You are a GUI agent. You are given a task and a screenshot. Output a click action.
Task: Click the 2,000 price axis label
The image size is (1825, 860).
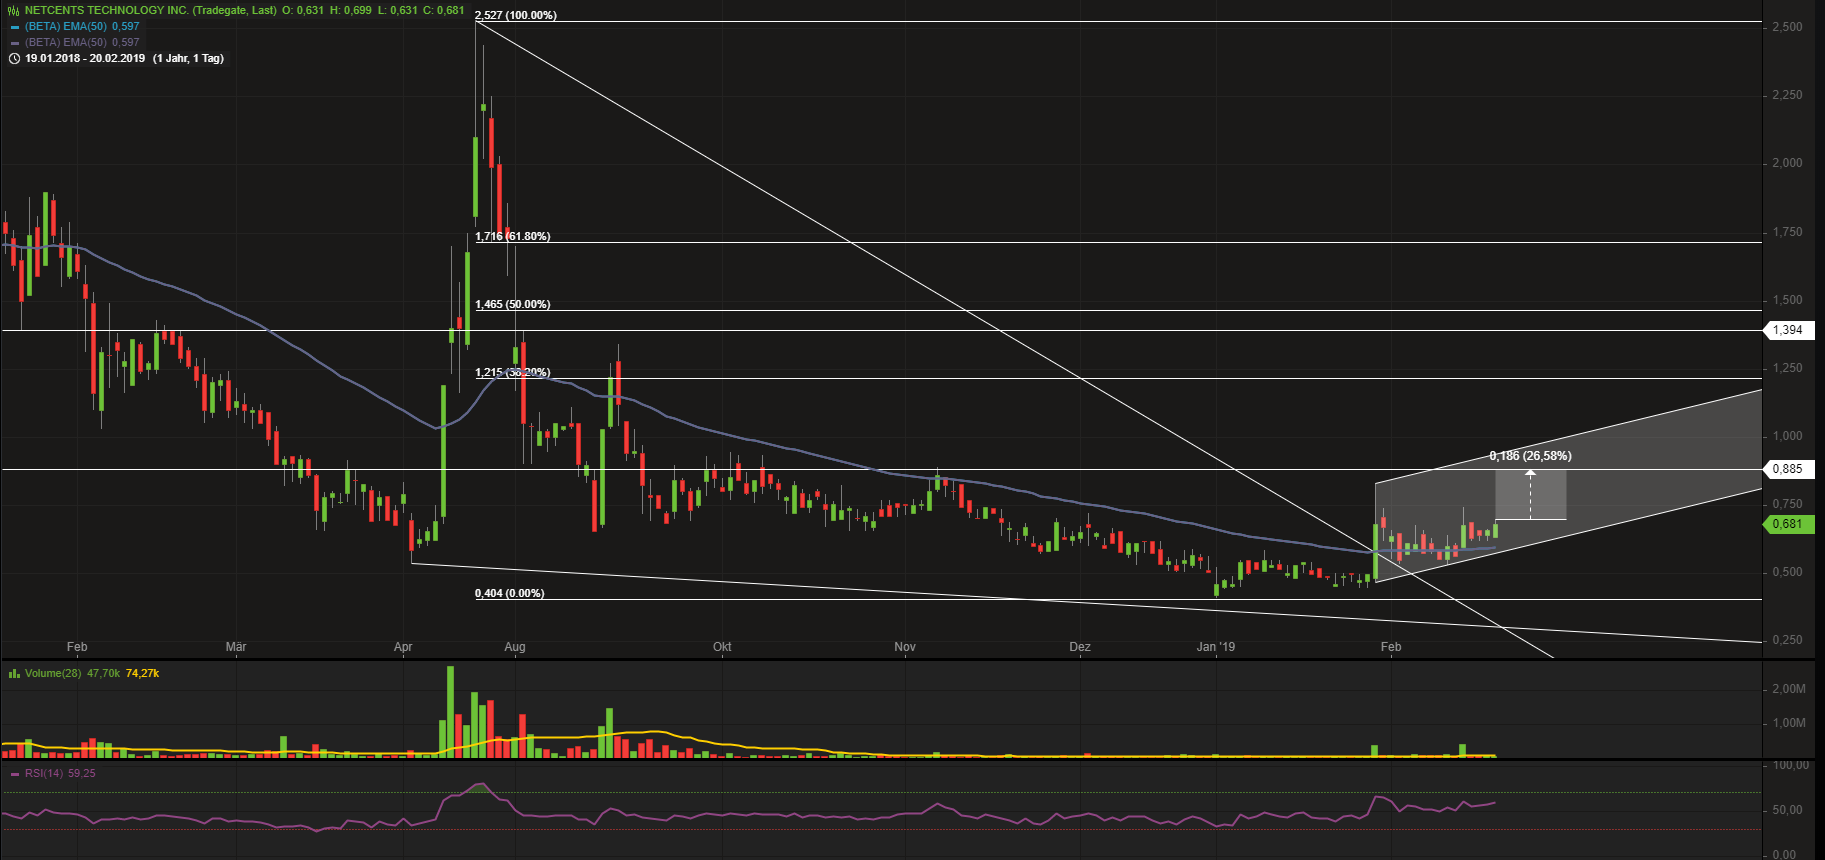(x=1787, y=163)
